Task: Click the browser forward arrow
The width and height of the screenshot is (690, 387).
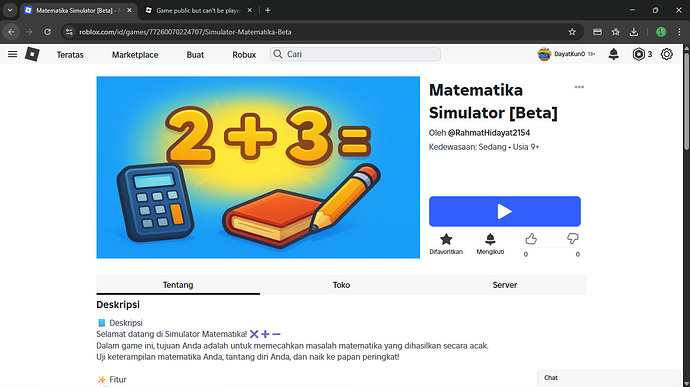Action: coord(29,32)
